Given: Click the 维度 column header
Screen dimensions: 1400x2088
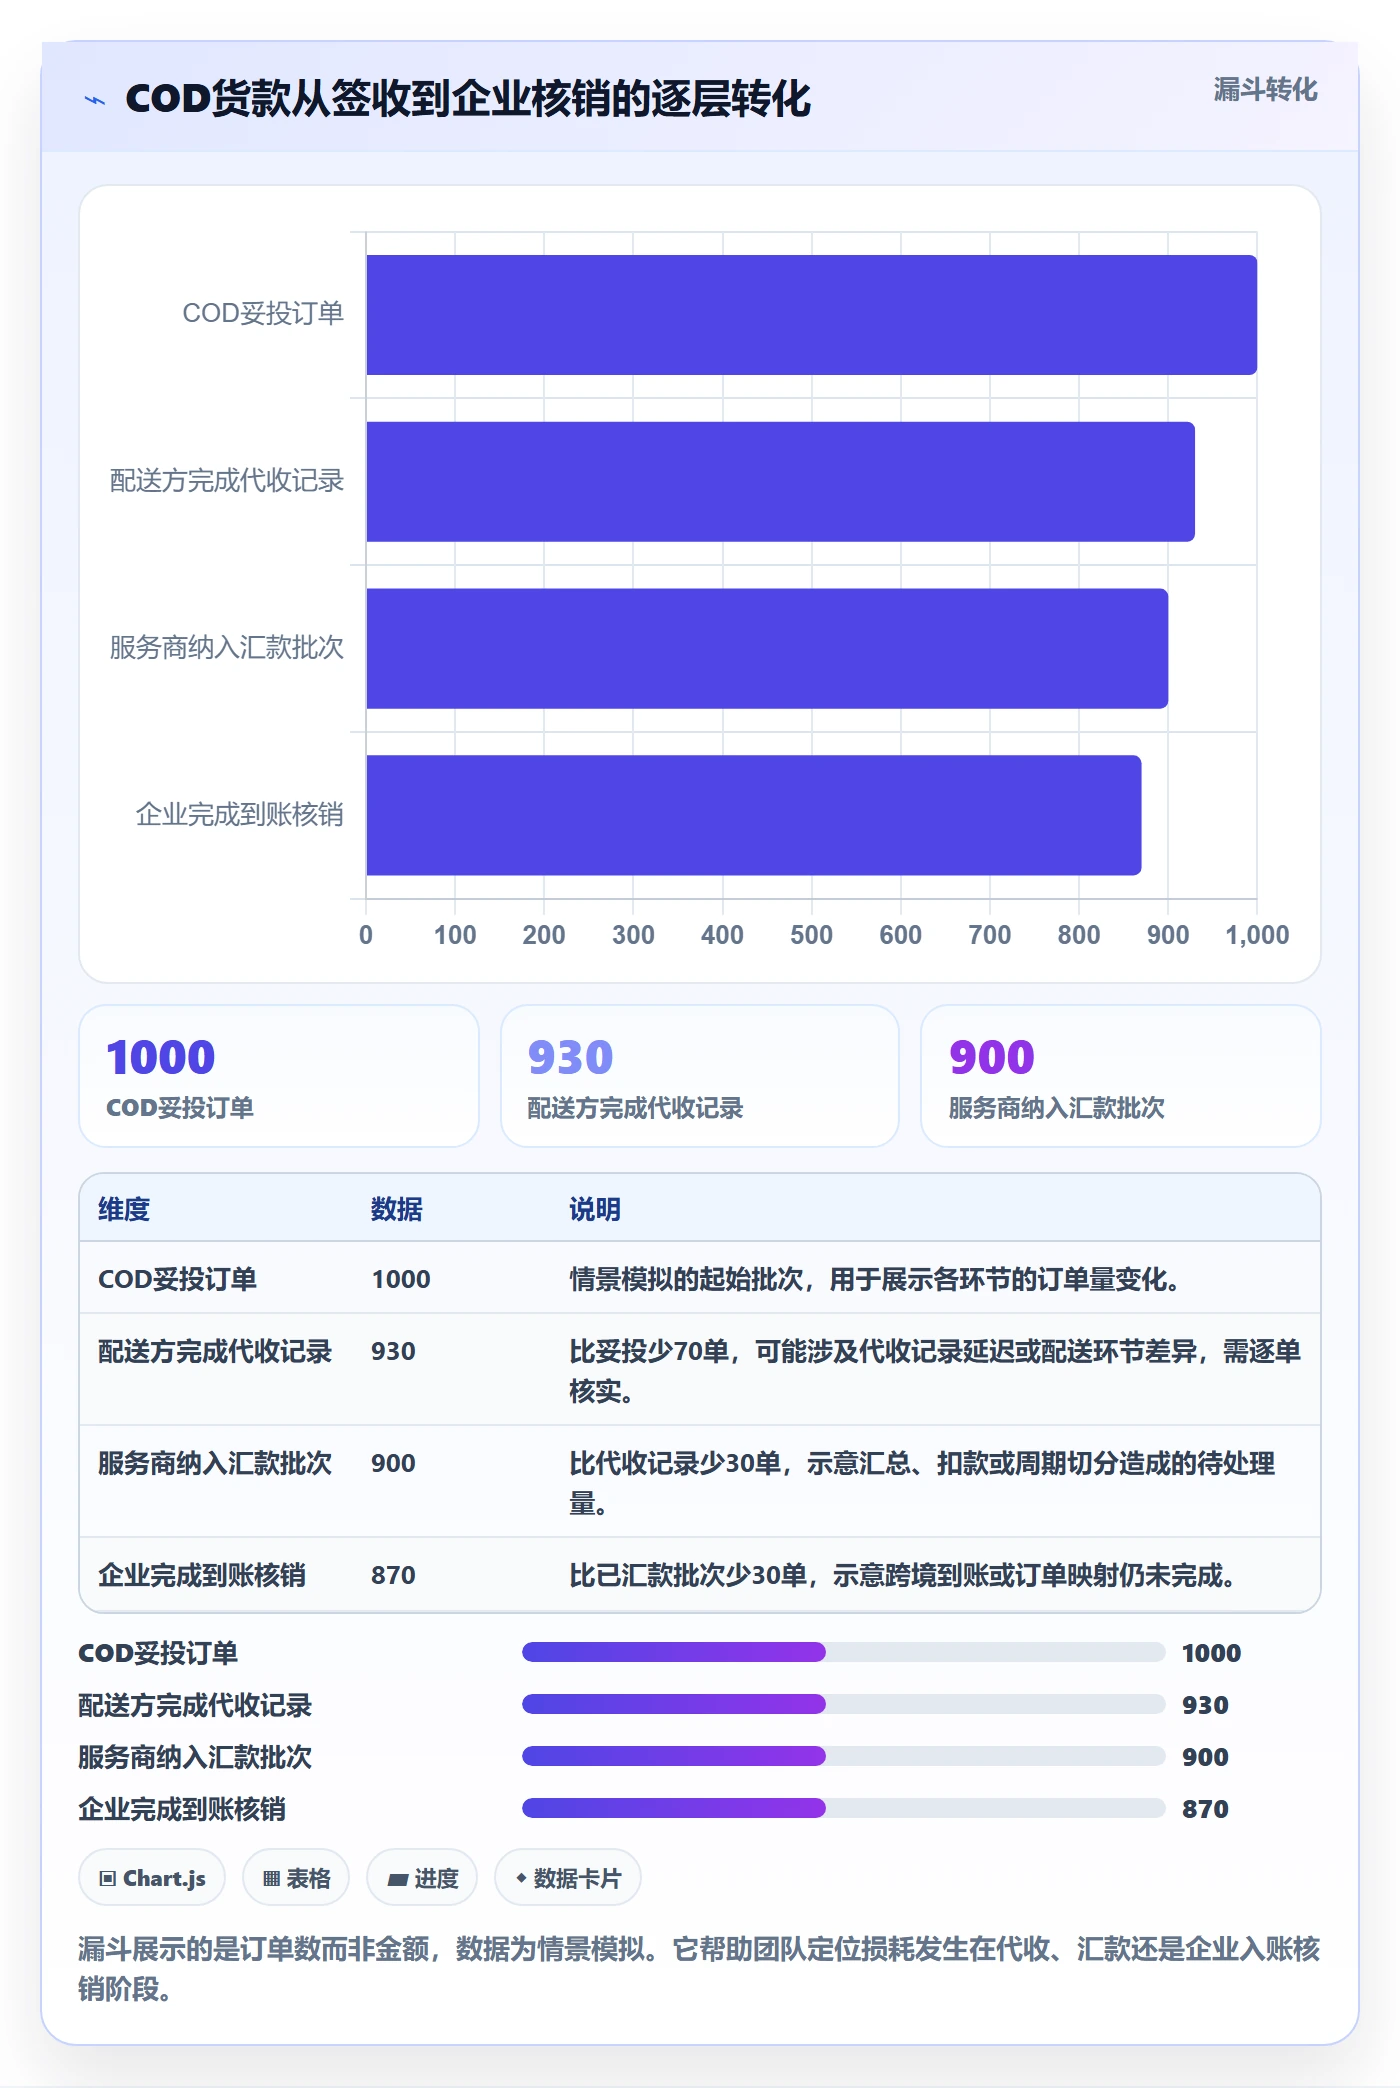Looking at the screenshot, I should (x=124, y=1209).
